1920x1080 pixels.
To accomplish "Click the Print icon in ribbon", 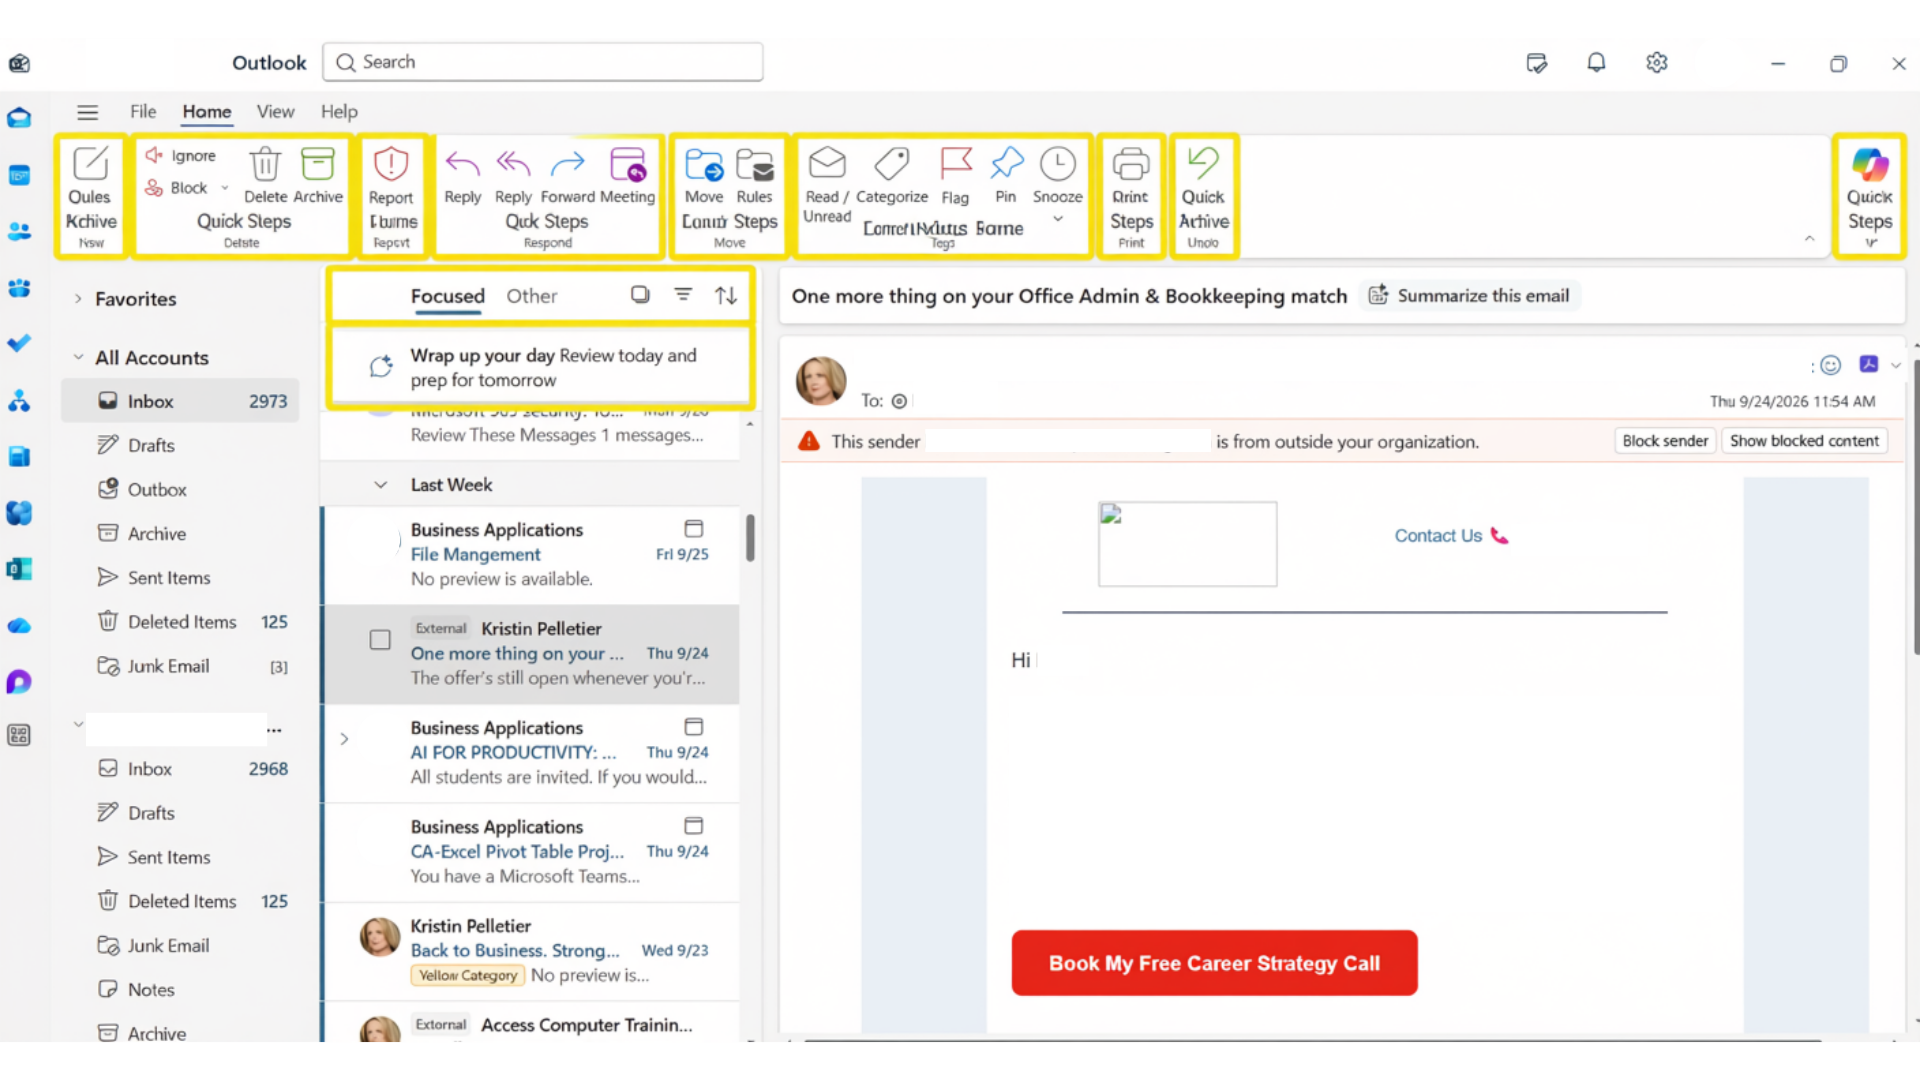I will 1131,163.
